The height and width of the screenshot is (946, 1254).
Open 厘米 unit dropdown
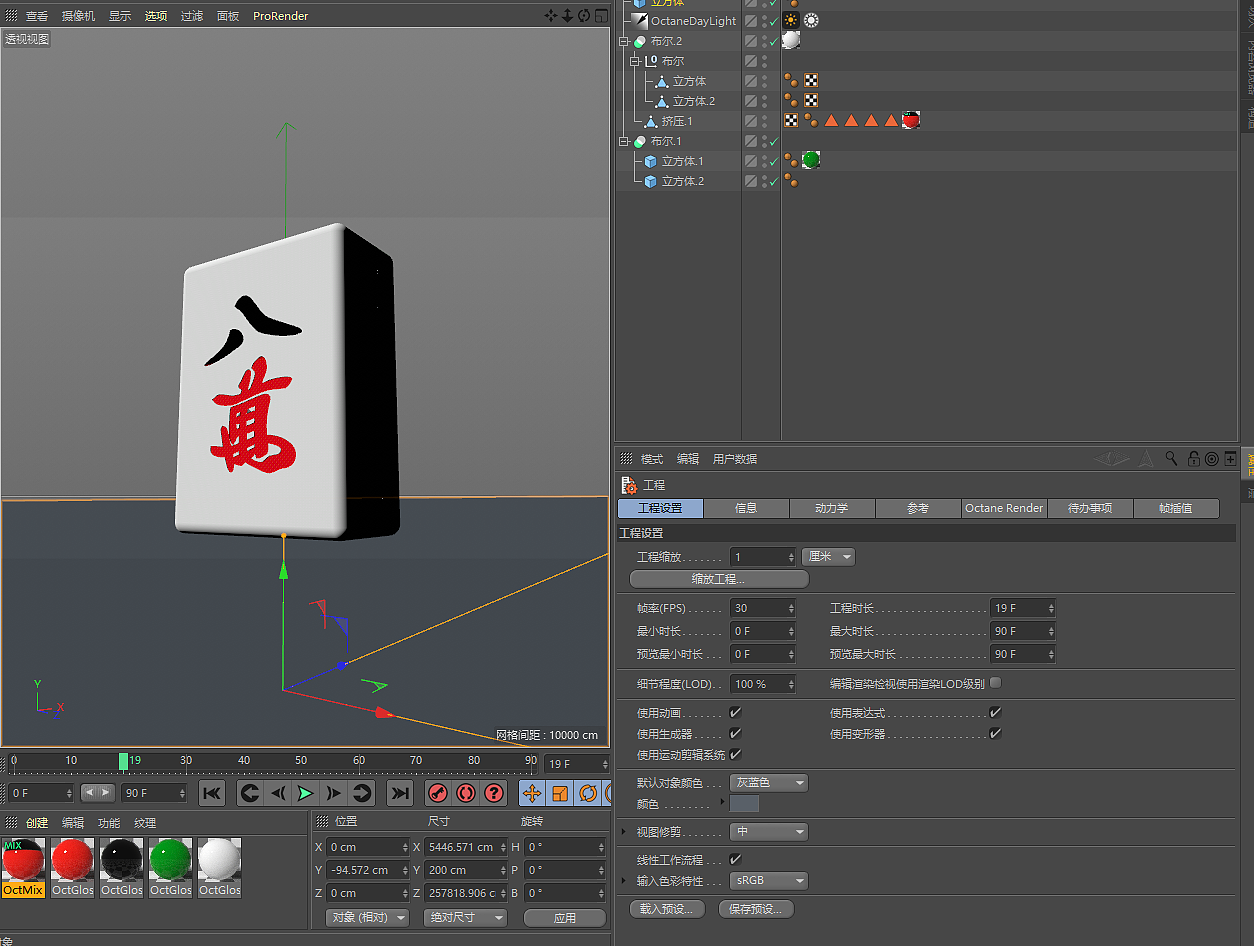point(828,557)
